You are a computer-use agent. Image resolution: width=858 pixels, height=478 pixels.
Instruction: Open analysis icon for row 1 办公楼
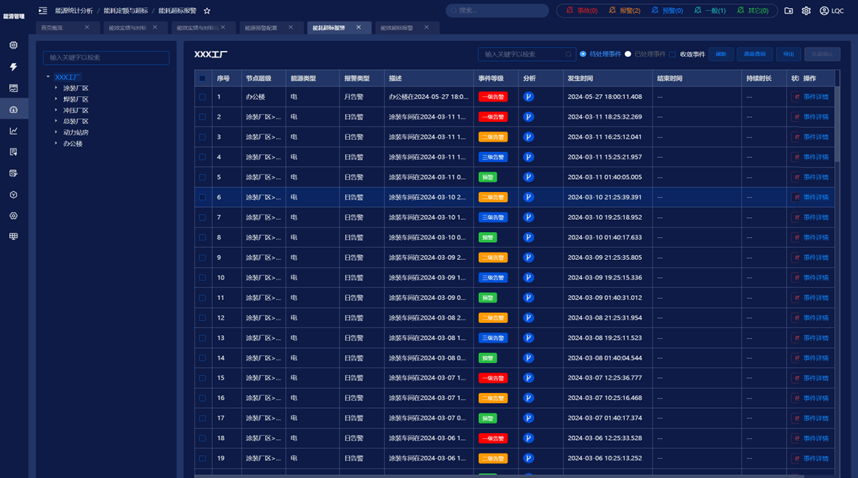point(528,97)
